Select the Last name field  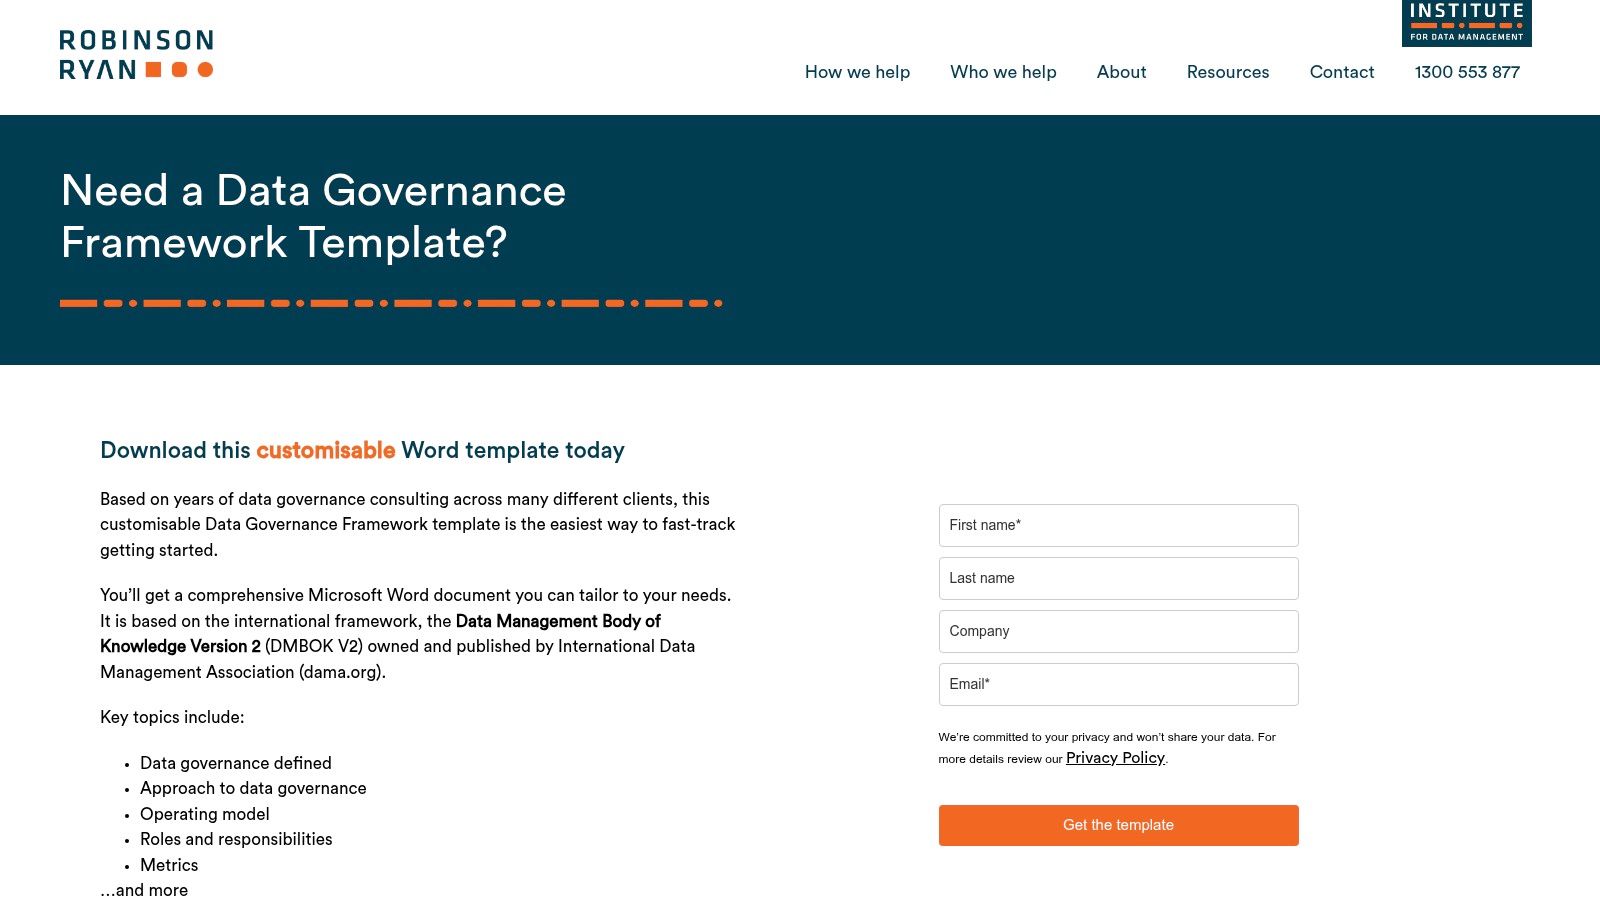coord(1118,578)
